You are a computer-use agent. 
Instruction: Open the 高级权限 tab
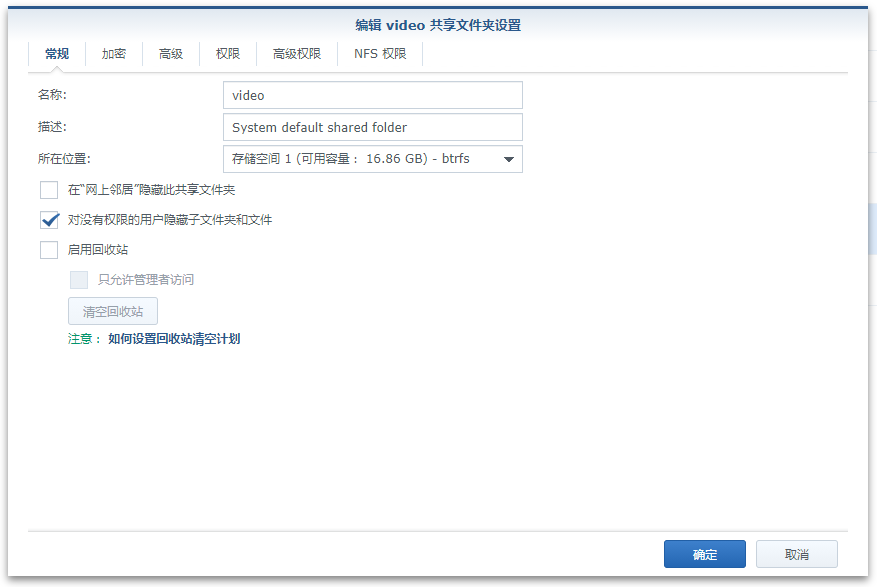click(x=297, y=54)
